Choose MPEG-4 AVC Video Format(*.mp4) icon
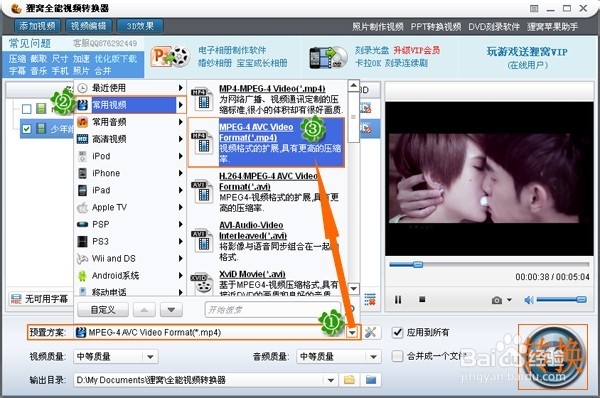The width and height of the screenshot is (600, 398). click(x=202, y=142)
